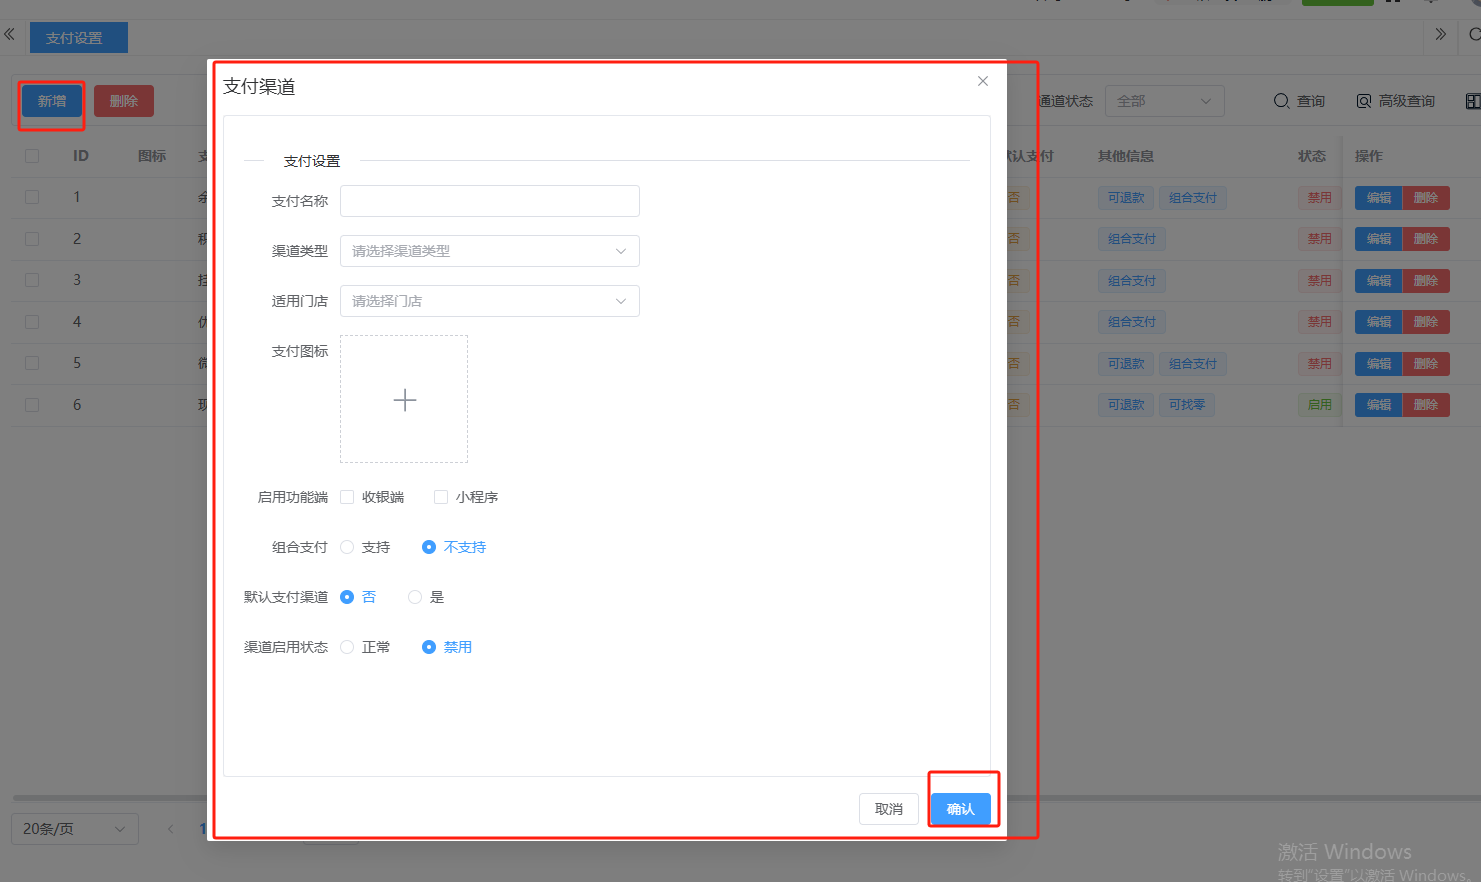The width and height of the screenshot is (1481, 882).
Task: Click the 确认 button
Action: point(960,809)
